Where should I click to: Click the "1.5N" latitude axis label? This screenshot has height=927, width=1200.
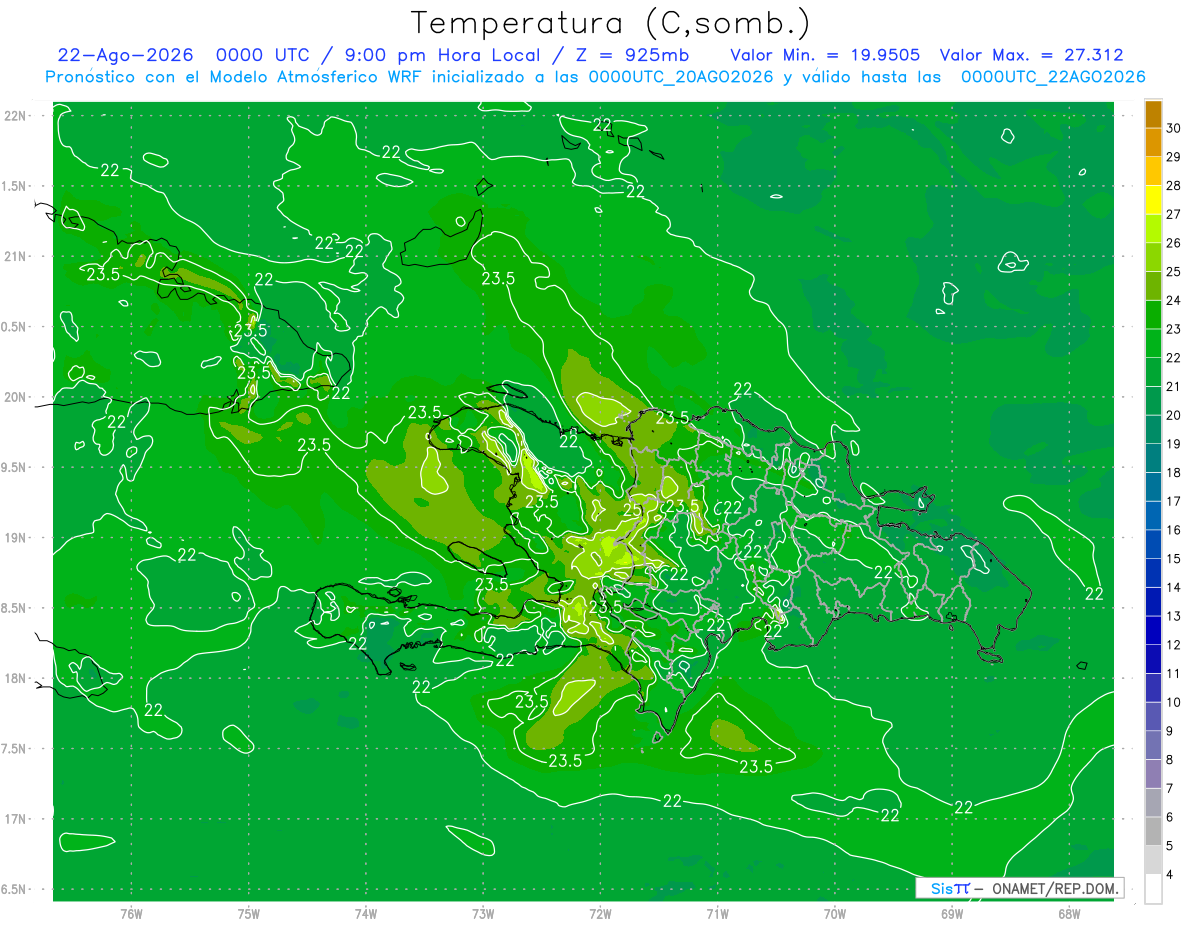16,186
